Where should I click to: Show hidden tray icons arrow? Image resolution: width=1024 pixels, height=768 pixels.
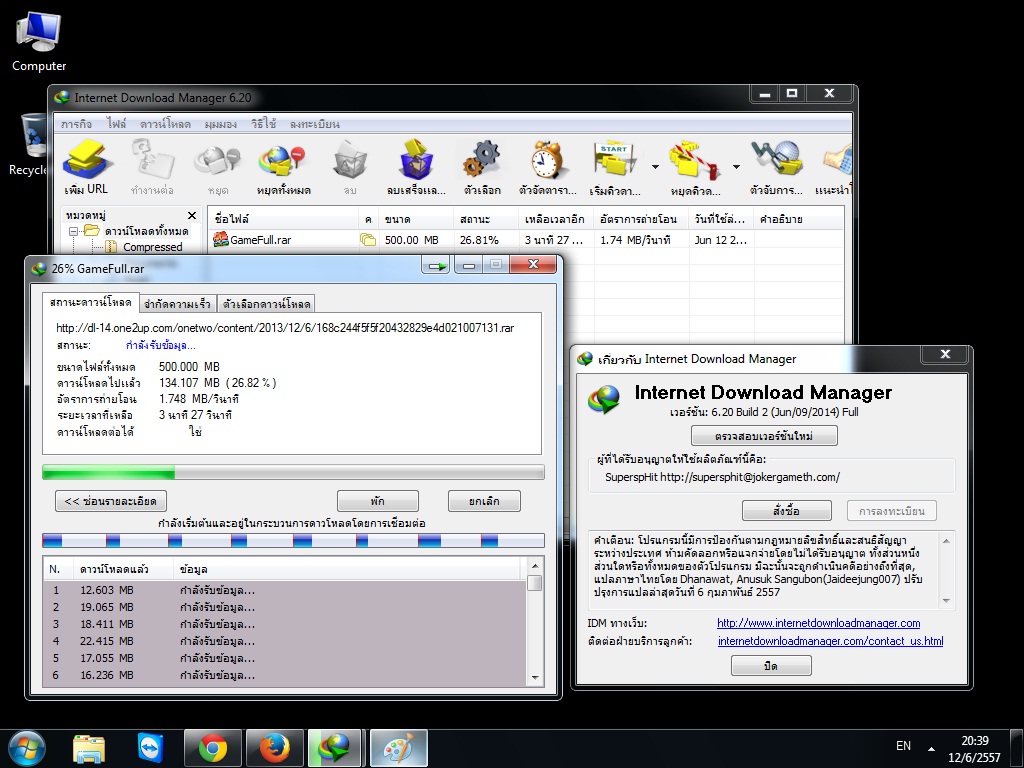(x=931, y=748)
